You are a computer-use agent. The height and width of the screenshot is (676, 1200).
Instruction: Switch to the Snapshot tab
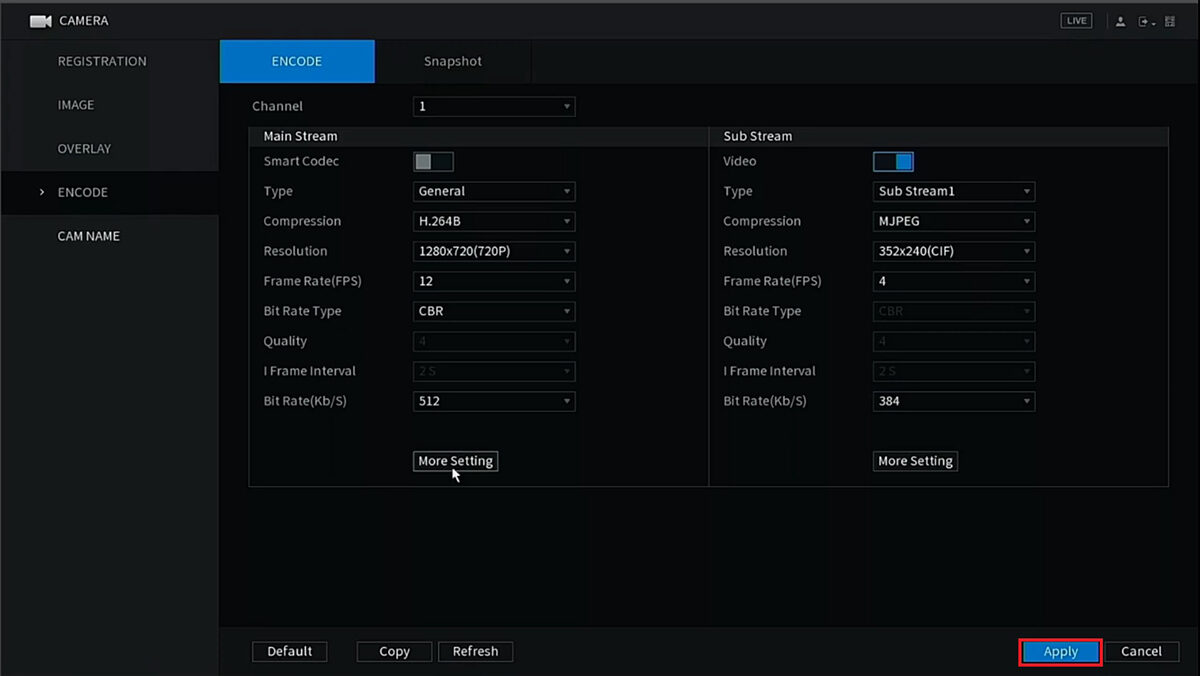pyautogui.click(x=453, y=61)
